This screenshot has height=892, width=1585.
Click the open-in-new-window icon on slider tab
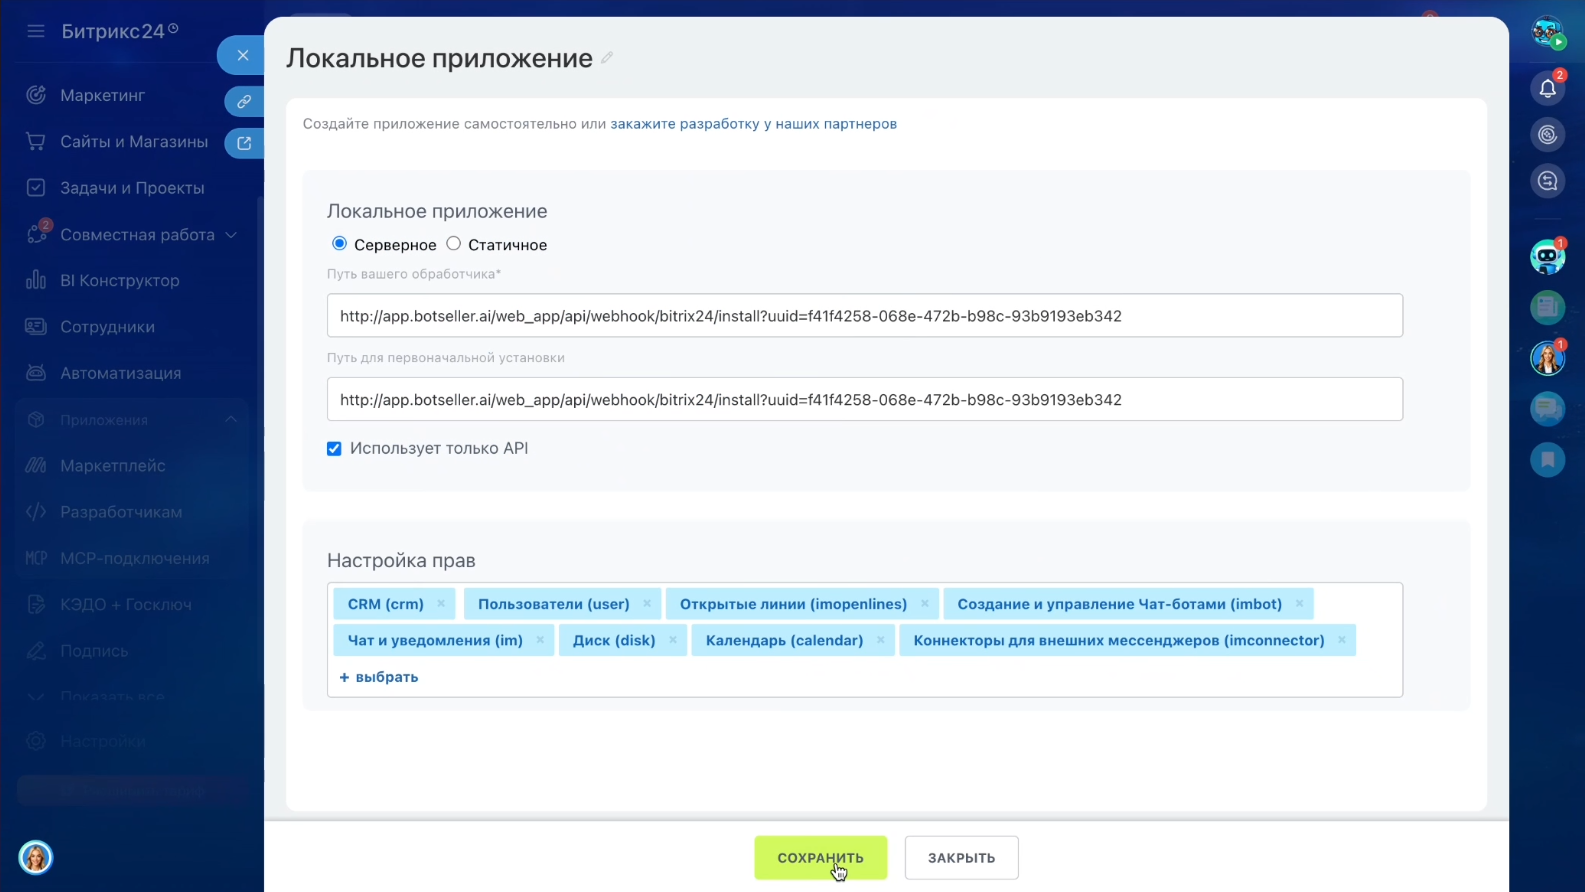[x=243, y=143]
